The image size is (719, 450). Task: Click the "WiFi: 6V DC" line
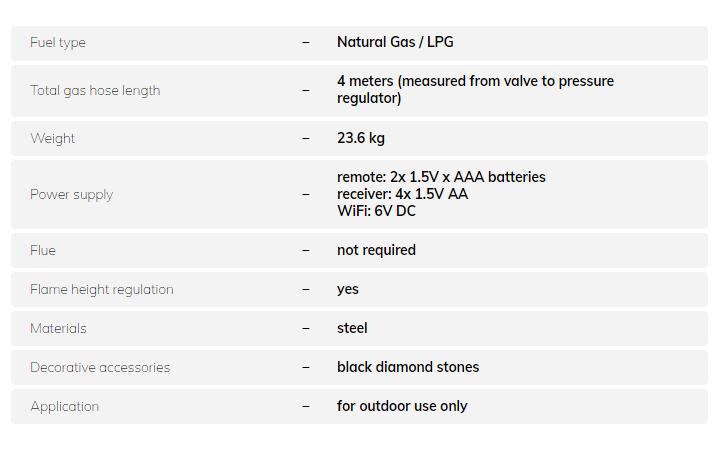click(378, 211)
